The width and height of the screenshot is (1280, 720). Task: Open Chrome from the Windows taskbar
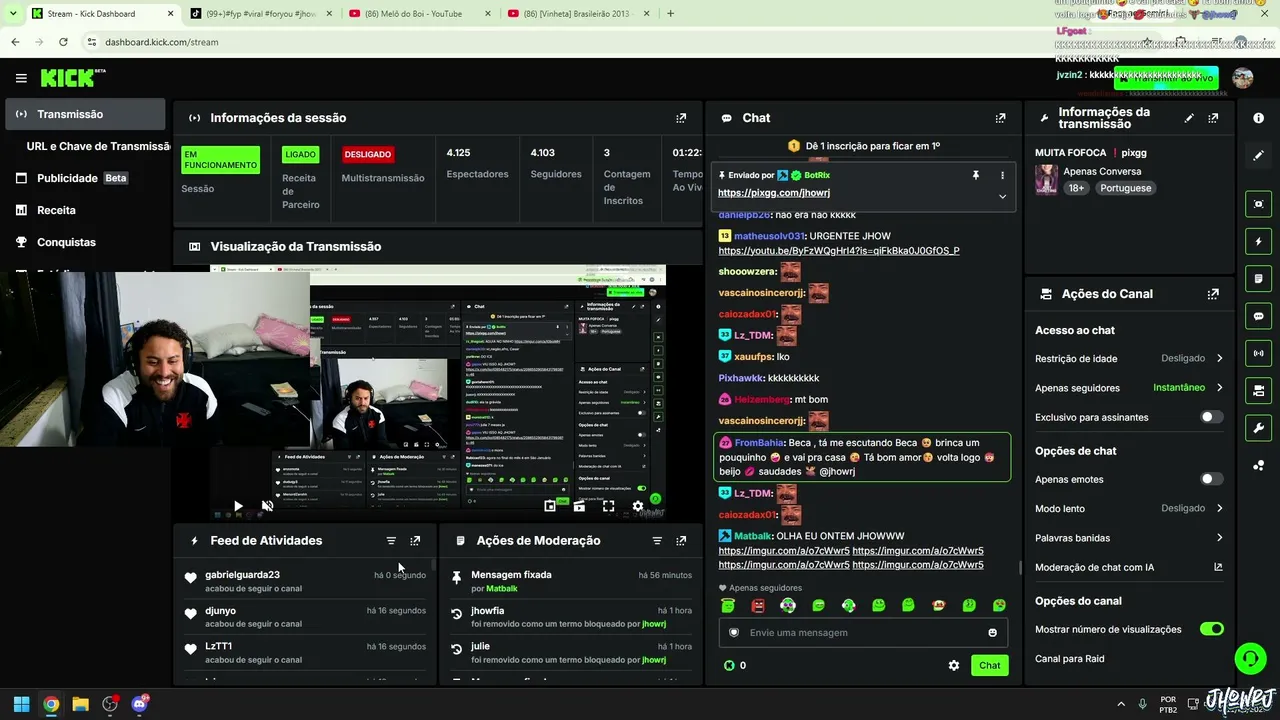(51, 704)
